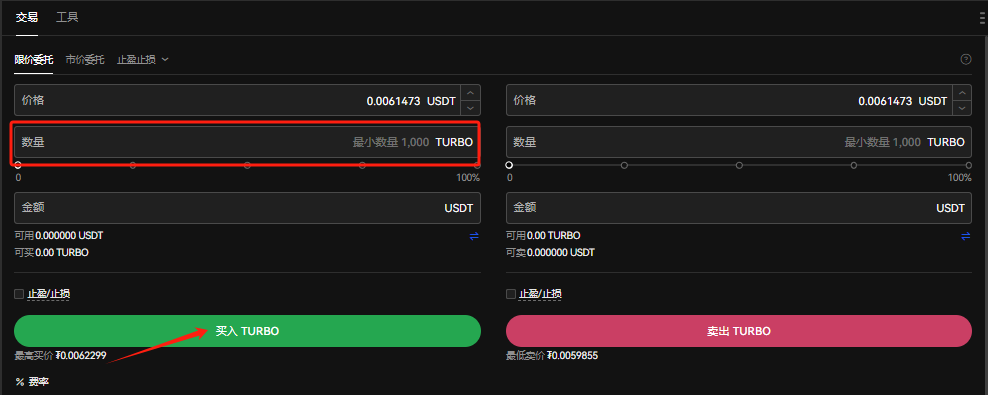Enable sell-side 止盈/止损 checkbox
Viewport: 988px width, 395px height.
[510, 294]
